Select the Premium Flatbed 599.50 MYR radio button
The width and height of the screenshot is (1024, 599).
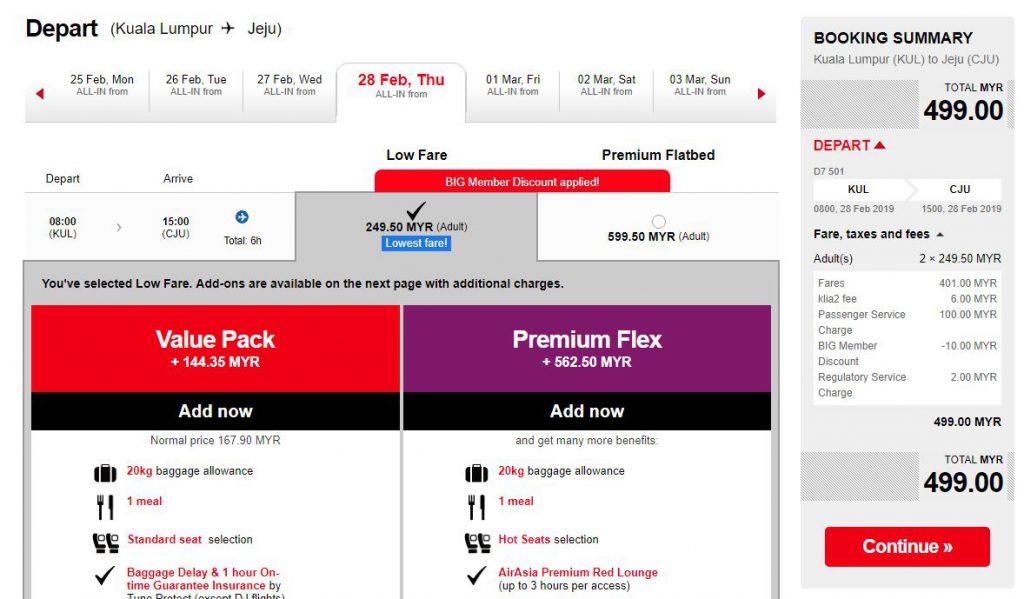658,221
